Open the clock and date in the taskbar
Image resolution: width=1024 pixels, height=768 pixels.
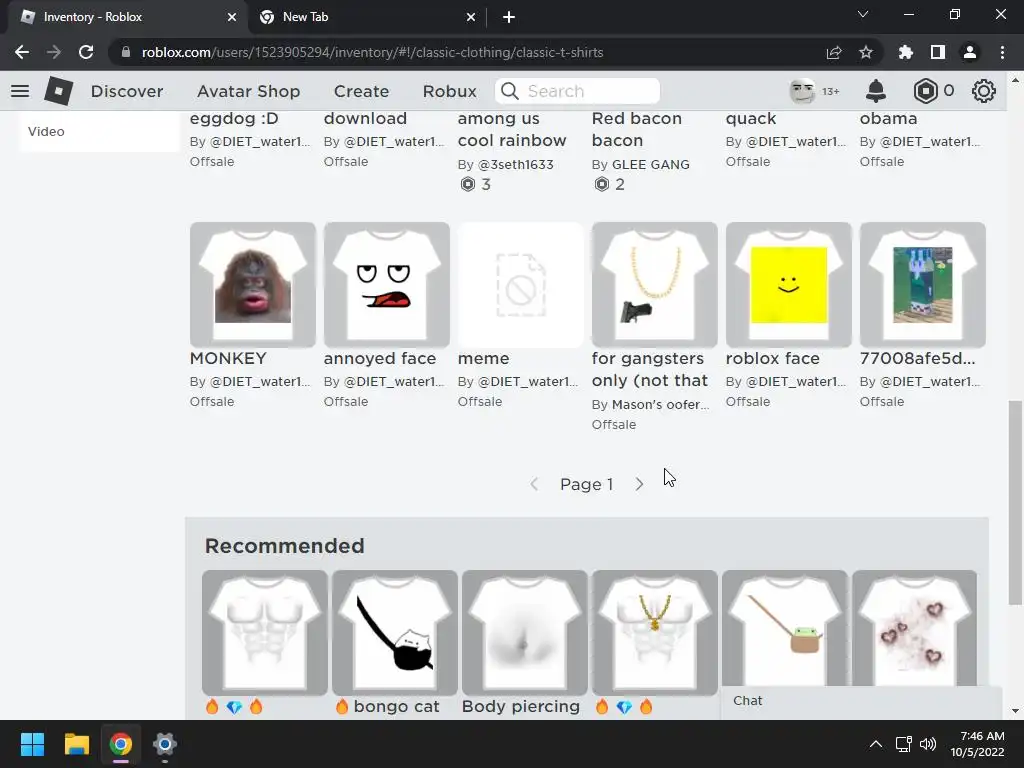click(977, 744)
